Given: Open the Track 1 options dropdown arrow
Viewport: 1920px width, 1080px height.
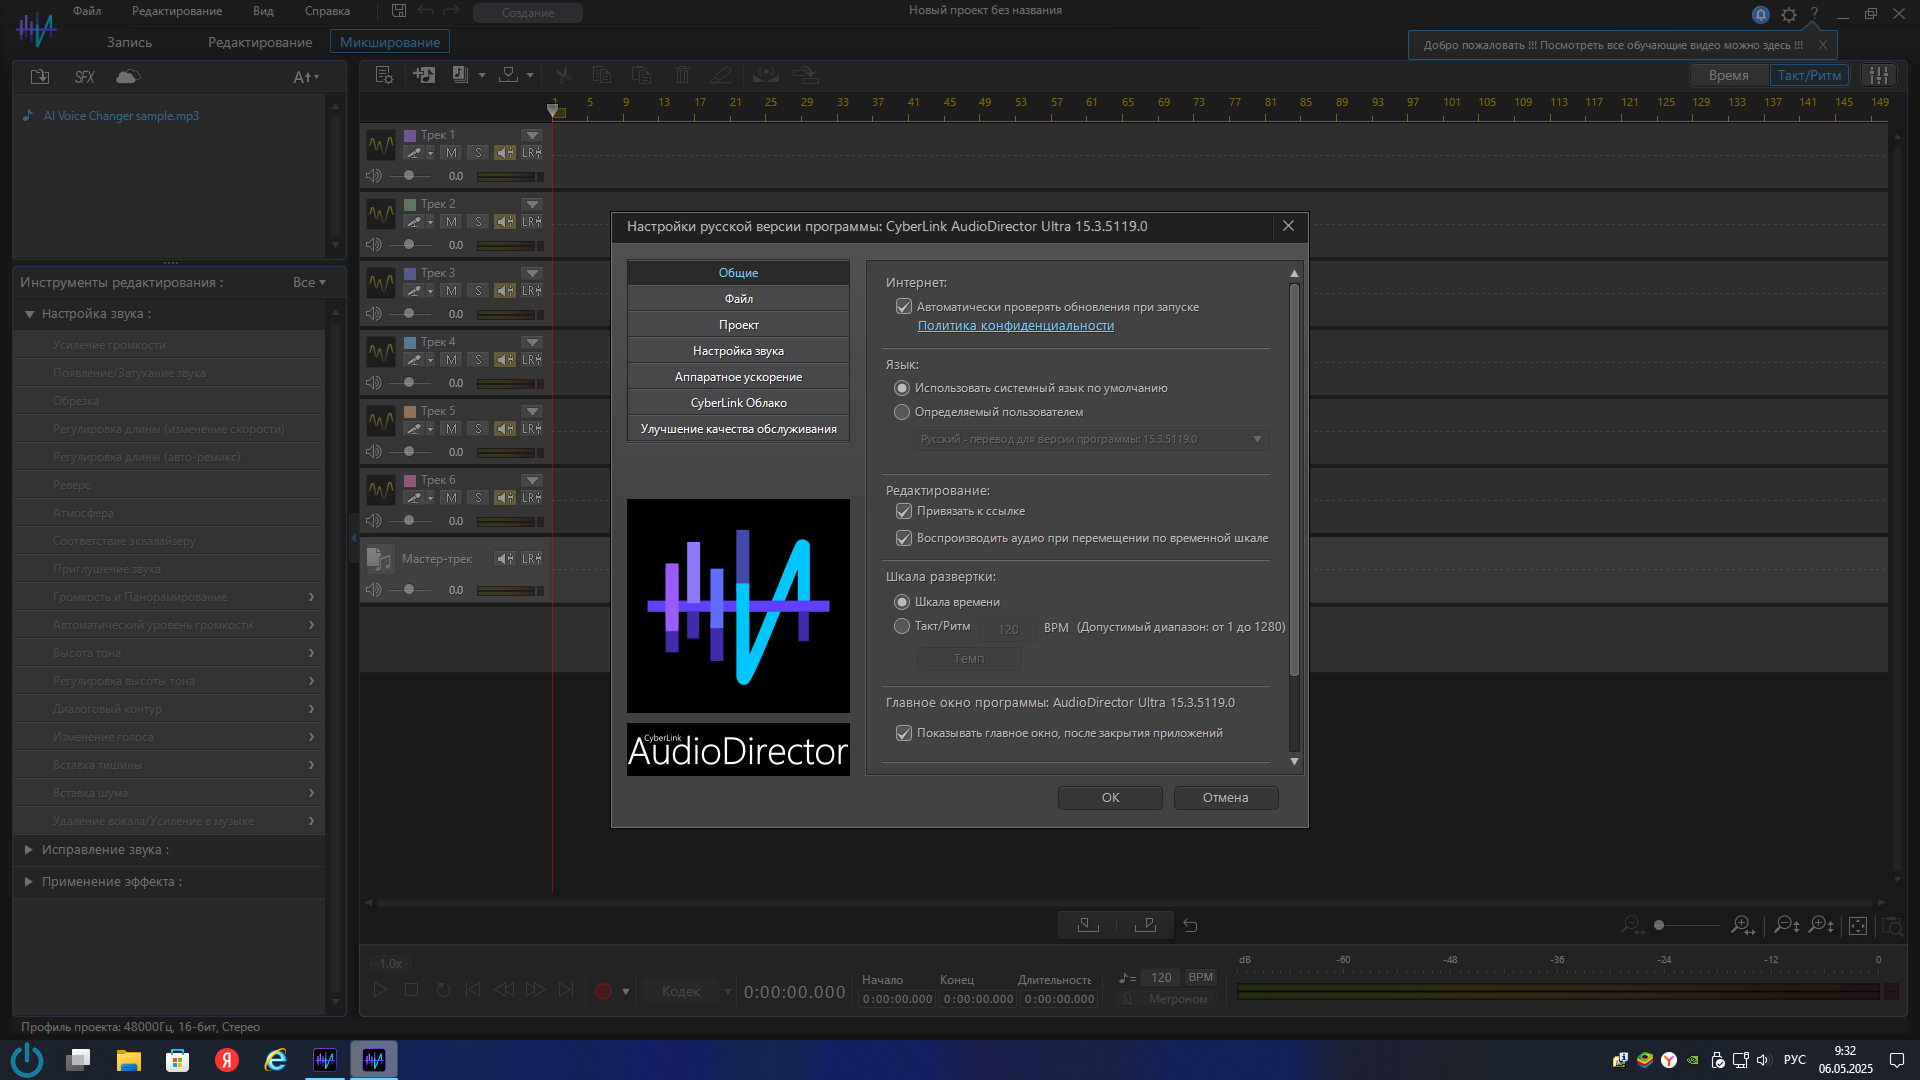Looking at the screenshot, I should coord(532,135).
